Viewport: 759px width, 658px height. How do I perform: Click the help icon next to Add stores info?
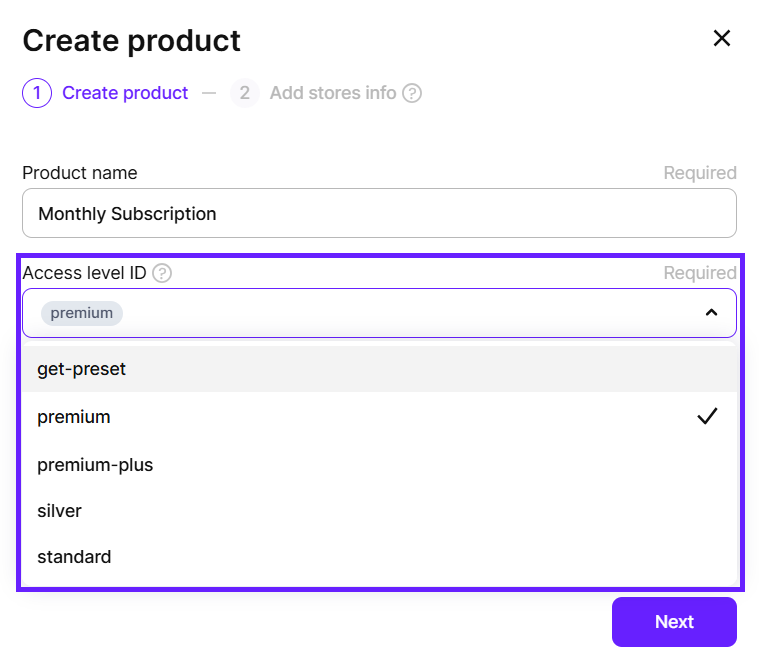411,93
